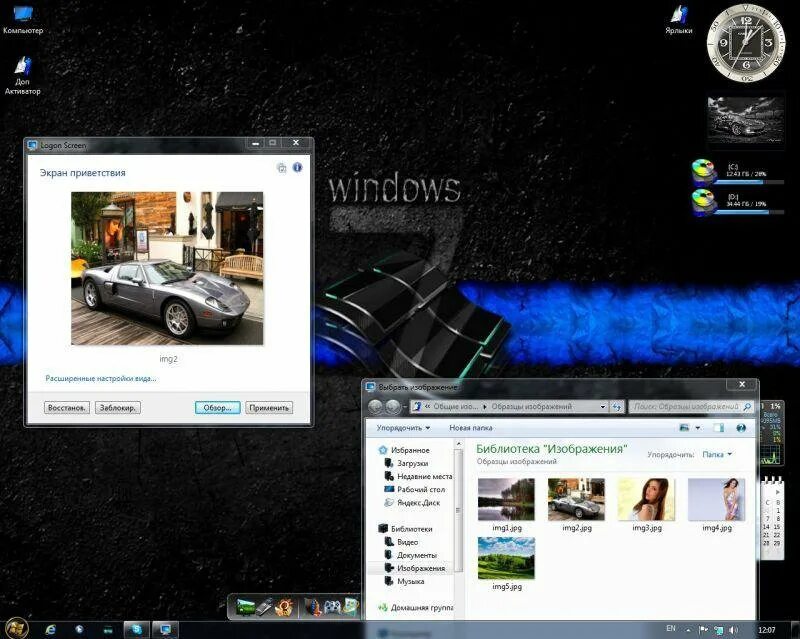Click the search magnifier icon
Image resolution: width=800 pixels, height=639 pixels.
coord(747,407)
